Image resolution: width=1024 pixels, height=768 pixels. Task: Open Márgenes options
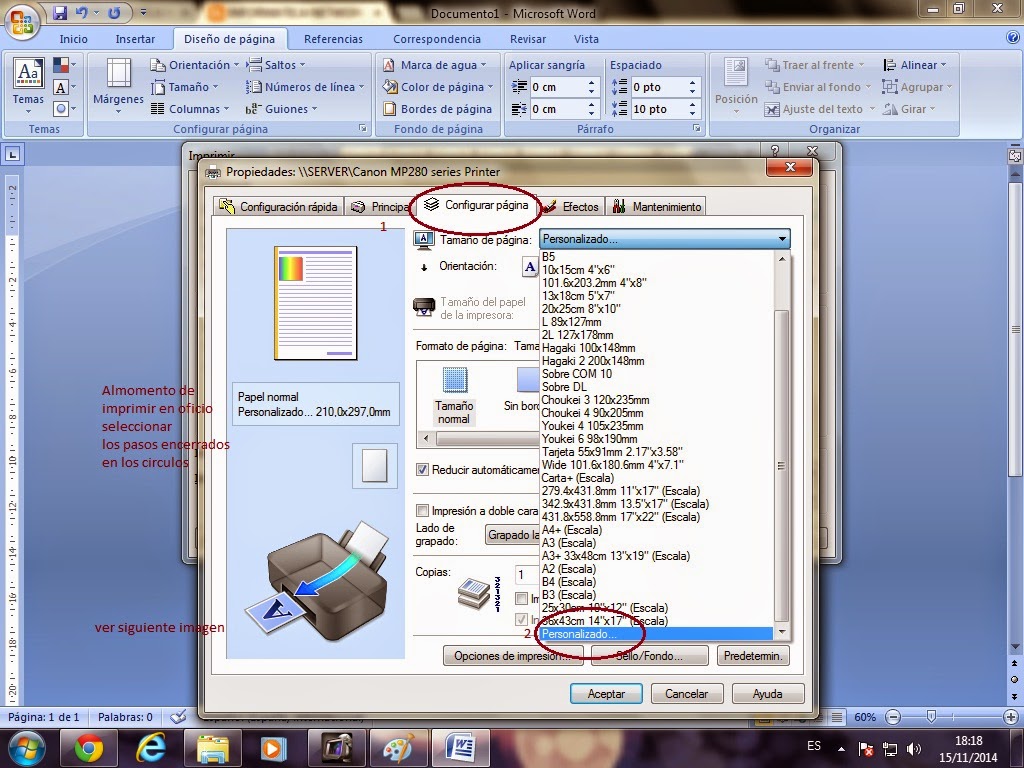click(x=118, y=85)
